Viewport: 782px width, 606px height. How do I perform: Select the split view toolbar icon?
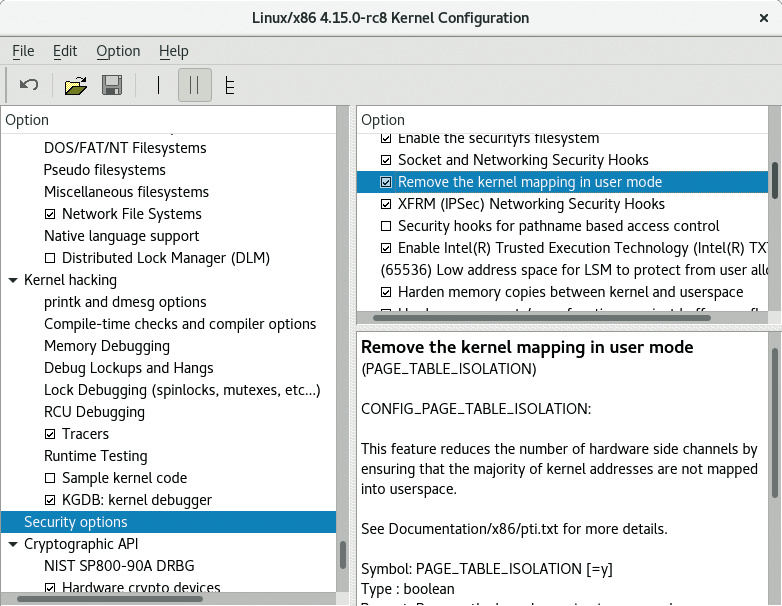coord(195,85)
